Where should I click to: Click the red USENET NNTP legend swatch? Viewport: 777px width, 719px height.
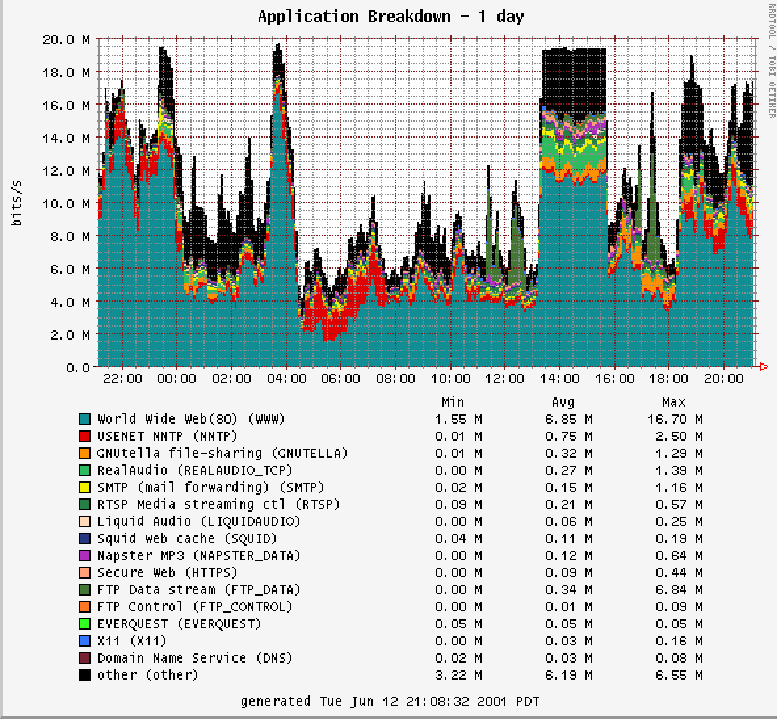click(x=87, y=436)
